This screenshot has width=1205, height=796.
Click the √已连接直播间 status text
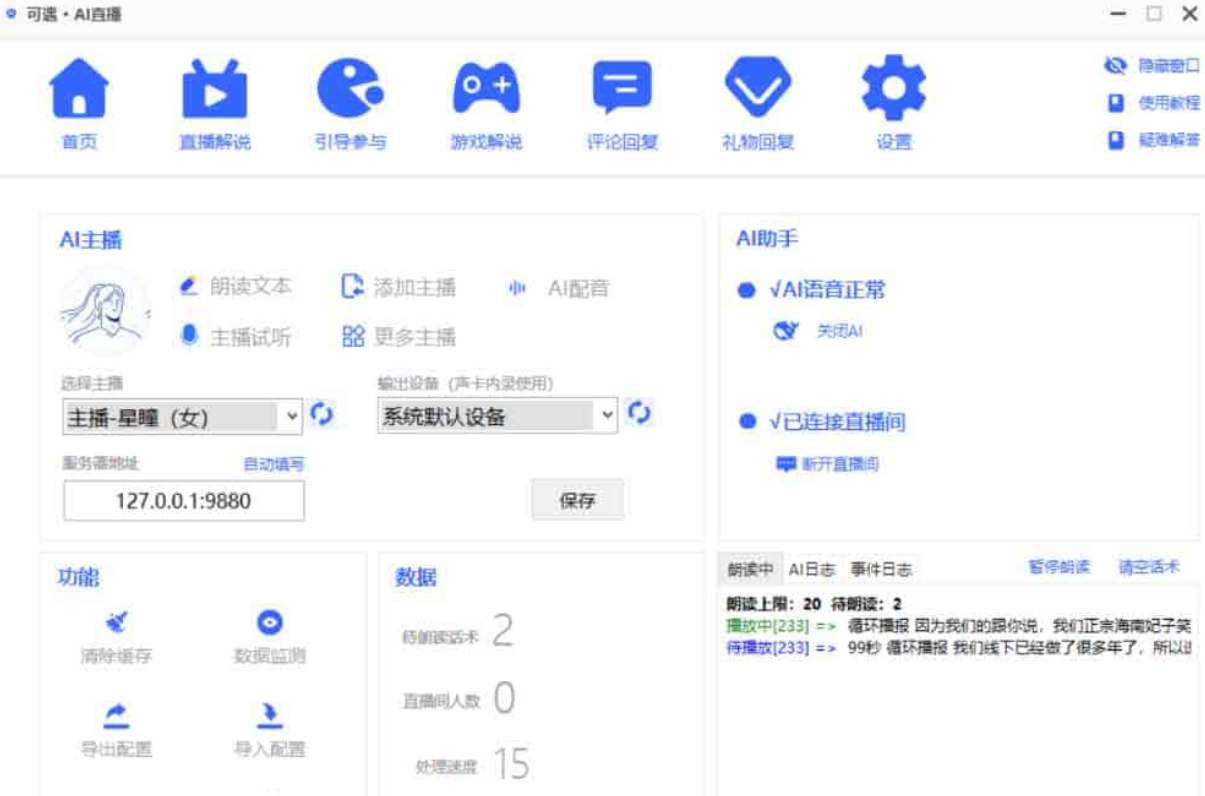(837, 422)
